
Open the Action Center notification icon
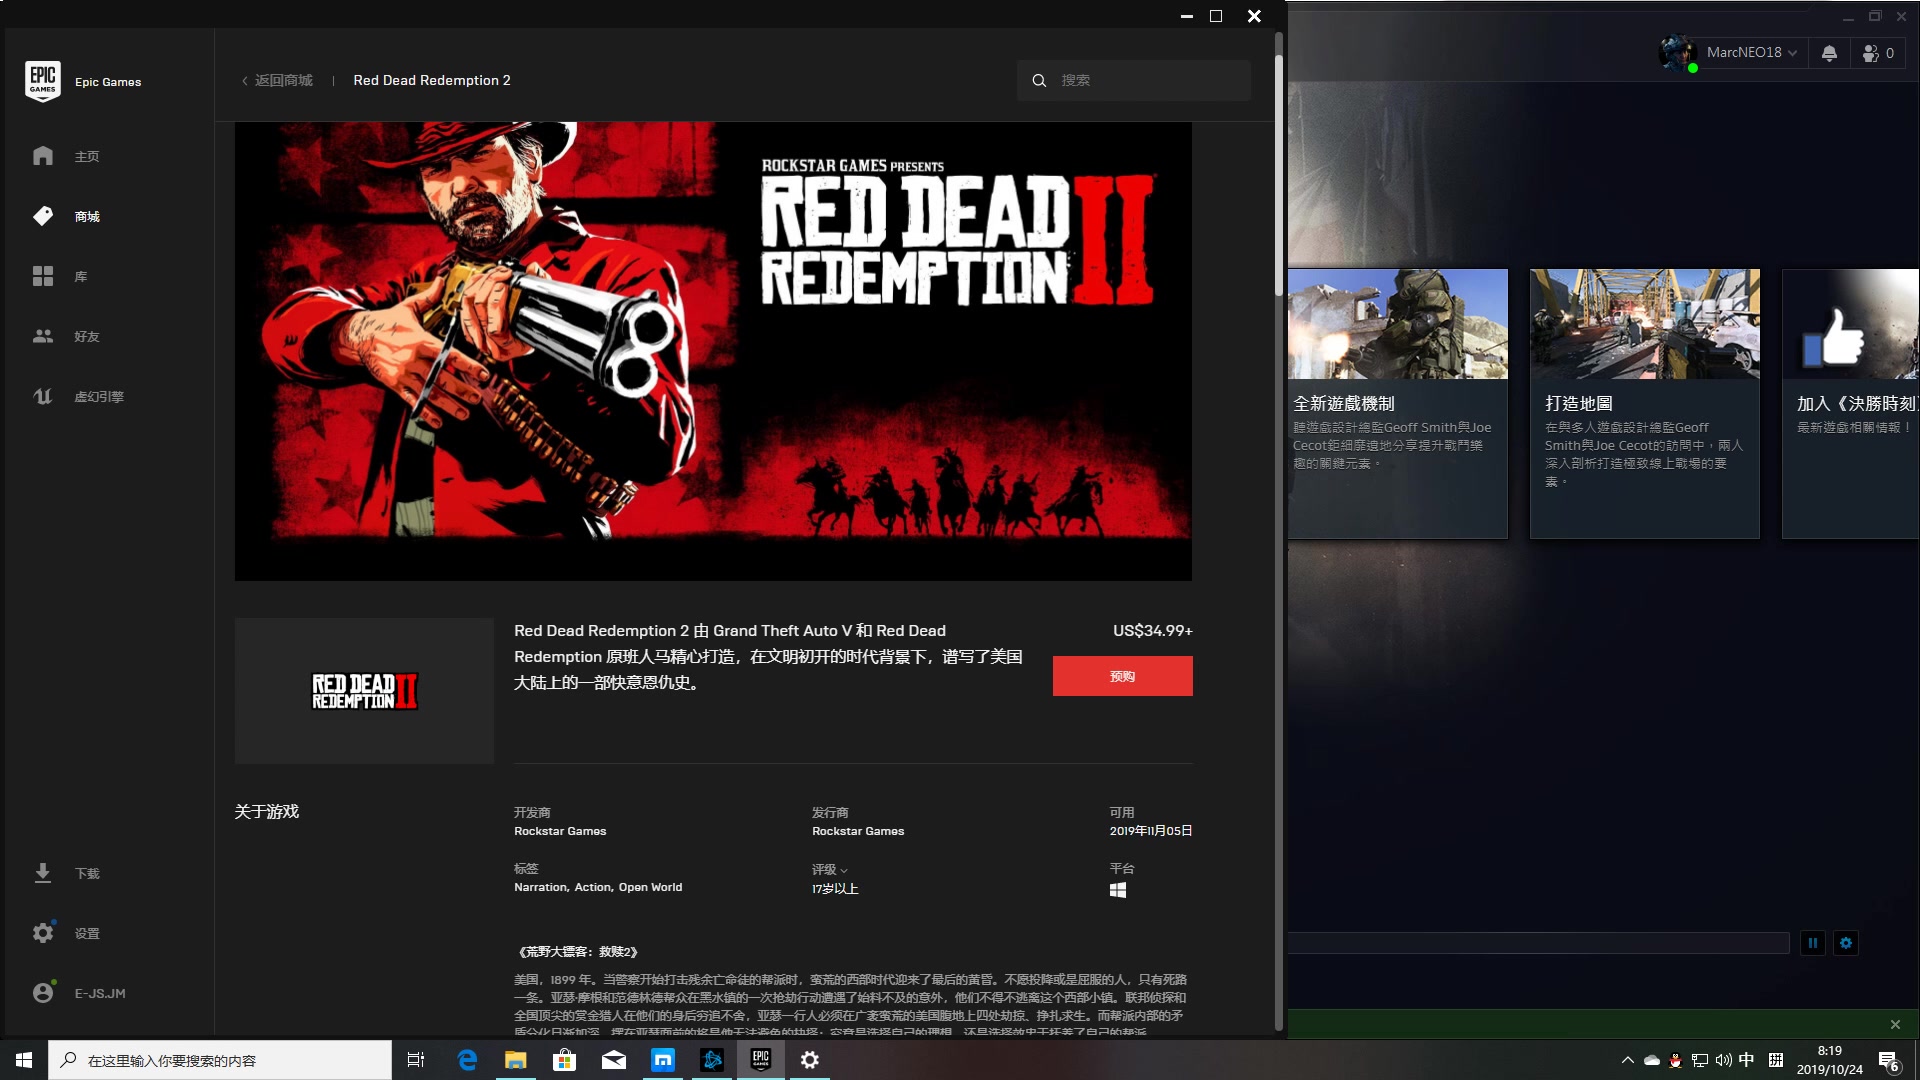[x=1889, y=1061]
